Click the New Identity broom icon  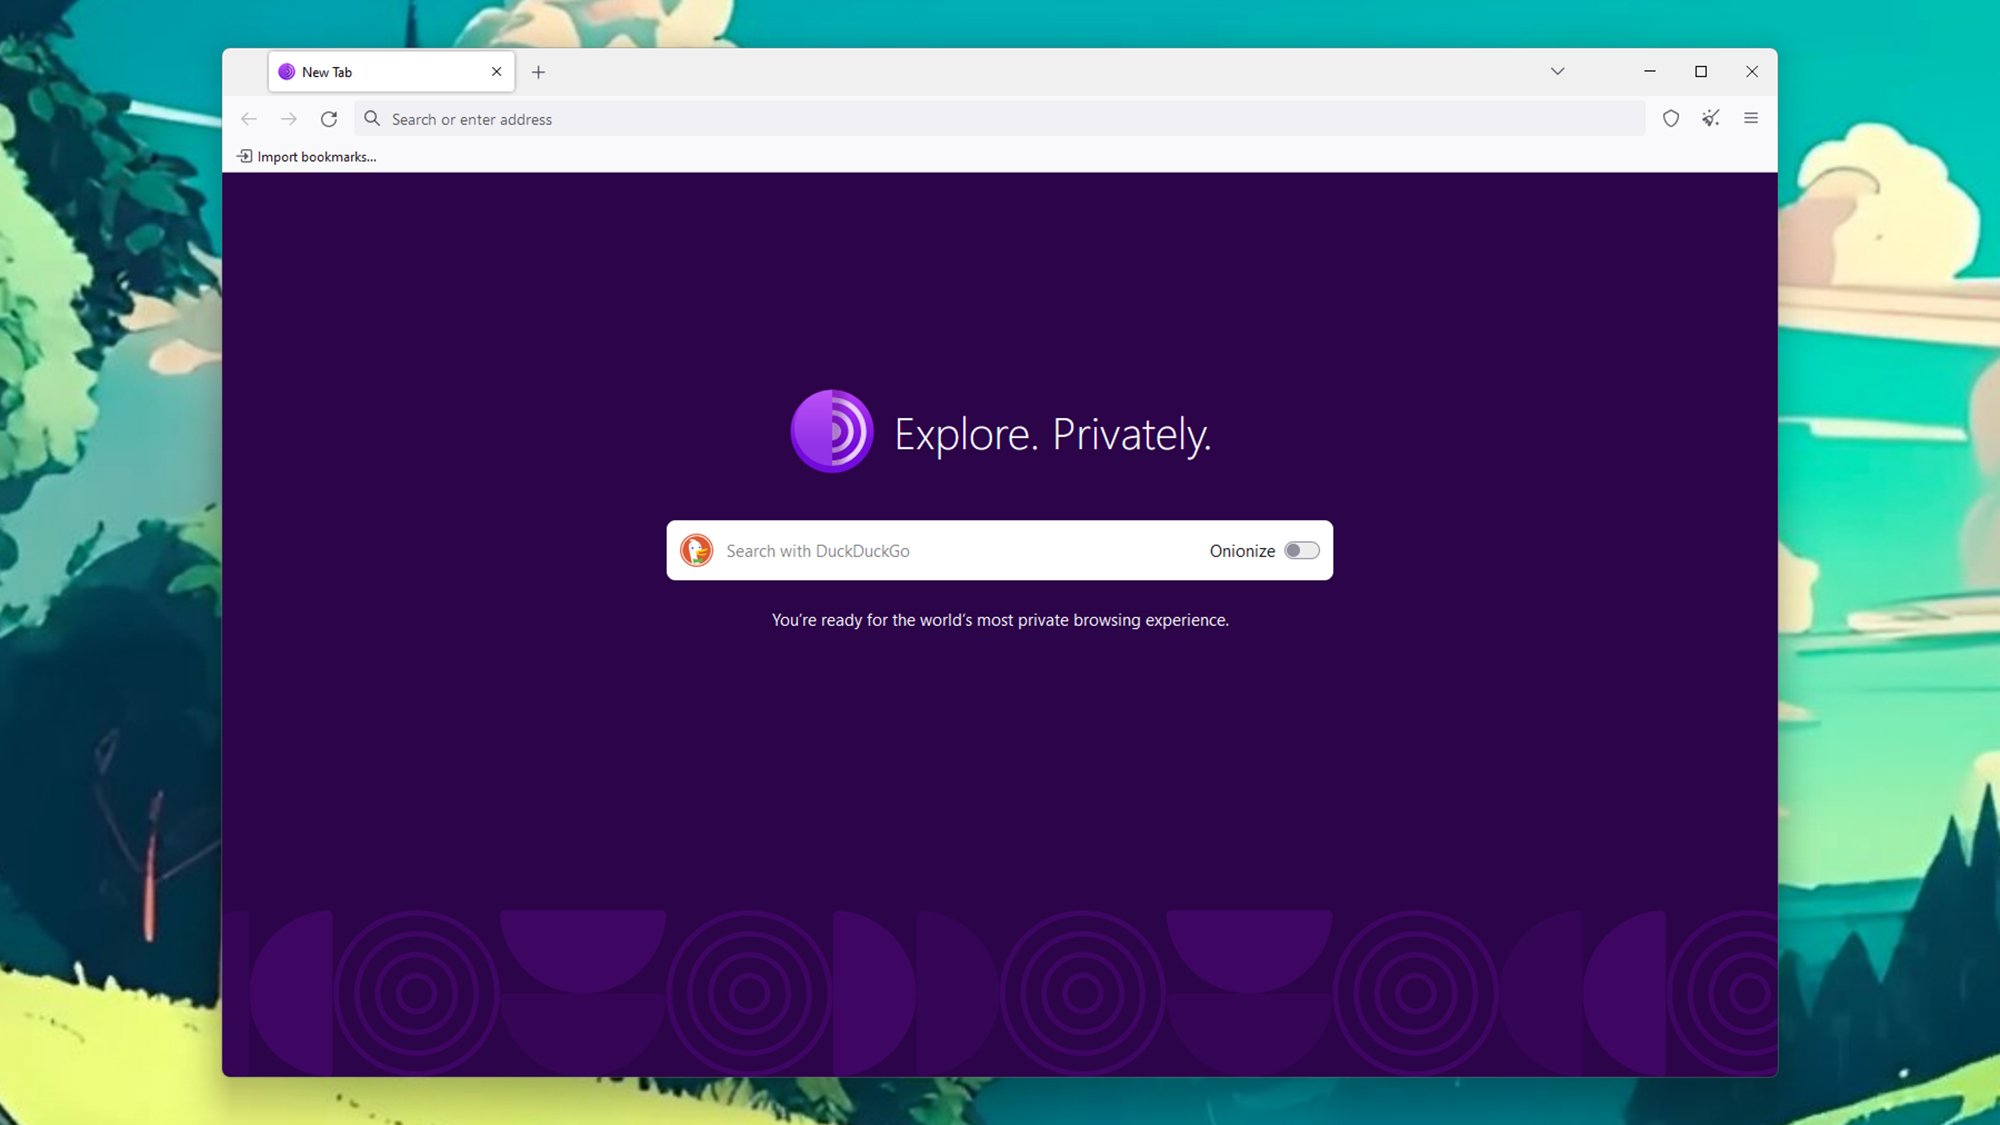pos(1711,119)
